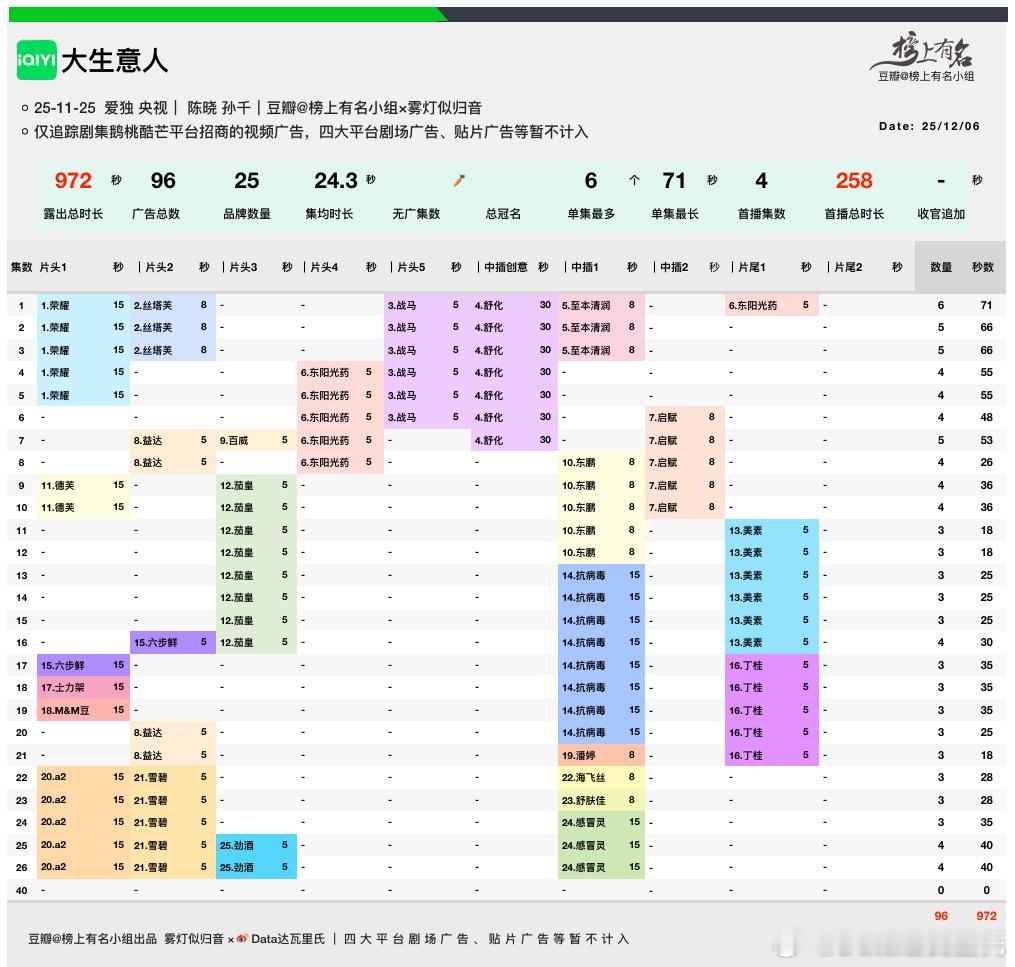
Task: Click the 19.潘婷 cell in episode 21
Action: (x=601, y=755)
